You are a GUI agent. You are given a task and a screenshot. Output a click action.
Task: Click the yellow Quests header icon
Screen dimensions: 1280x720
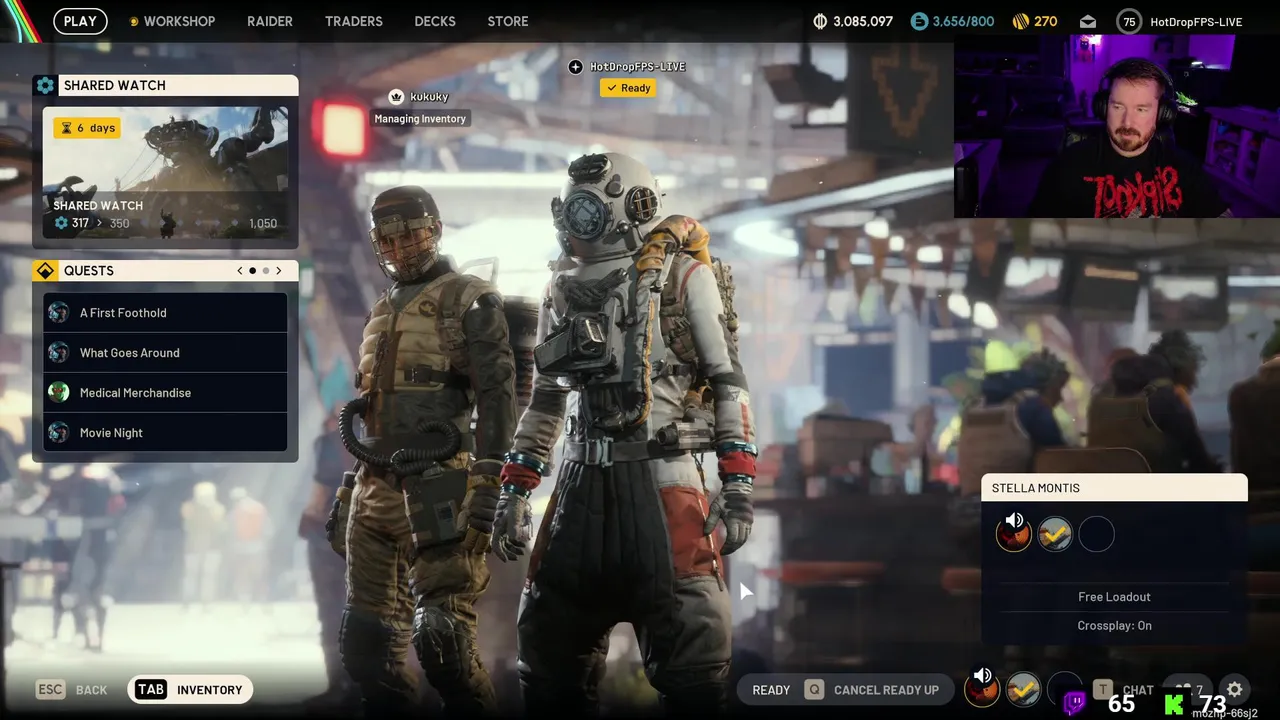45,271
